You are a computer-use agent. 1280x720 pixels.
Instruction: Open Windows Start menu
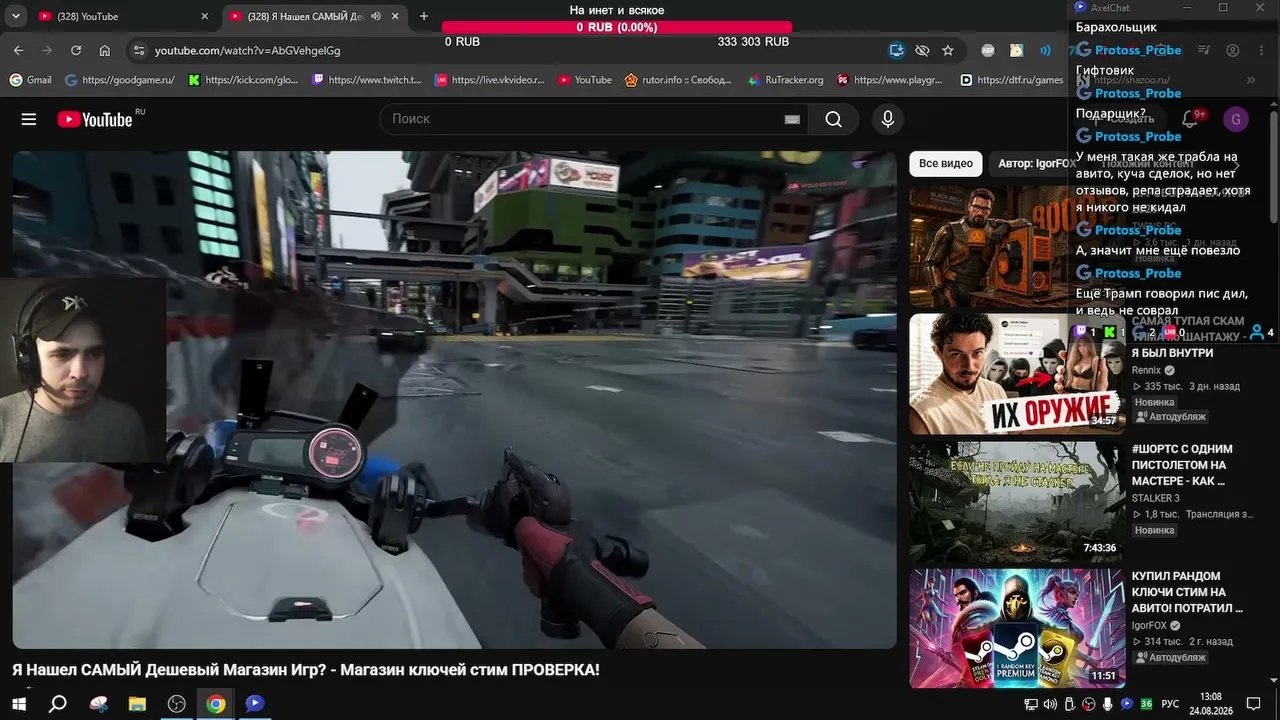pyautogui.click(x=19, y=704)
